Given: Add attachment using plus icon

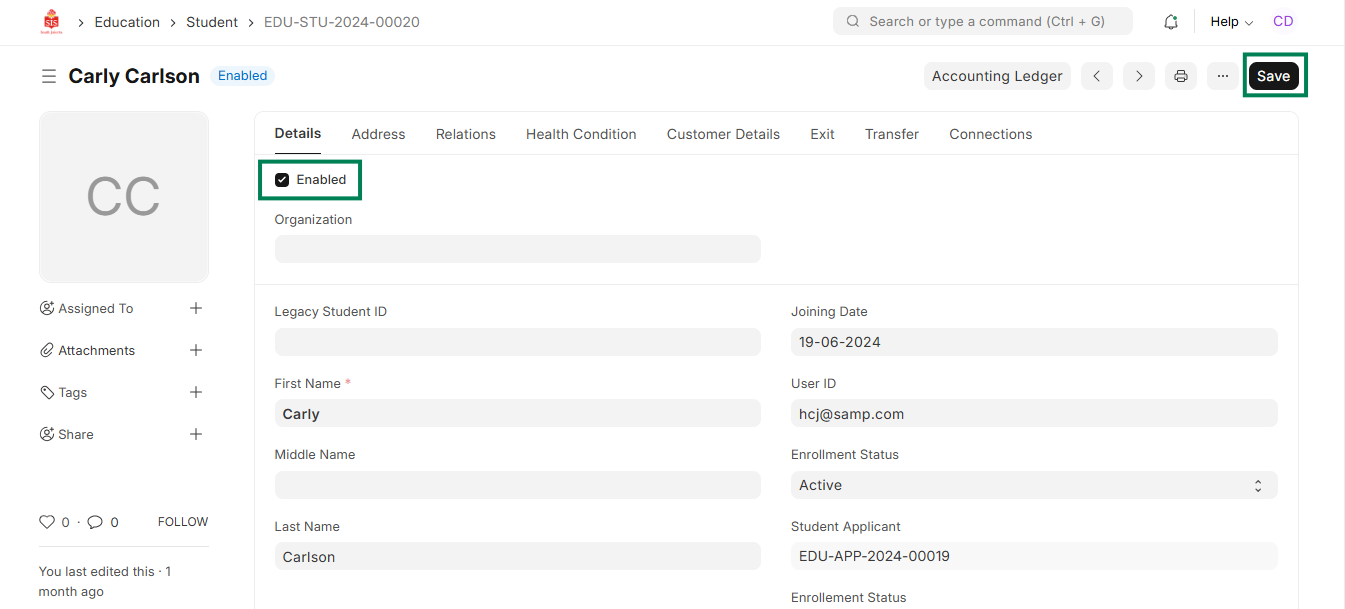Looking at the screenshot, I should [x=196, y=350].
